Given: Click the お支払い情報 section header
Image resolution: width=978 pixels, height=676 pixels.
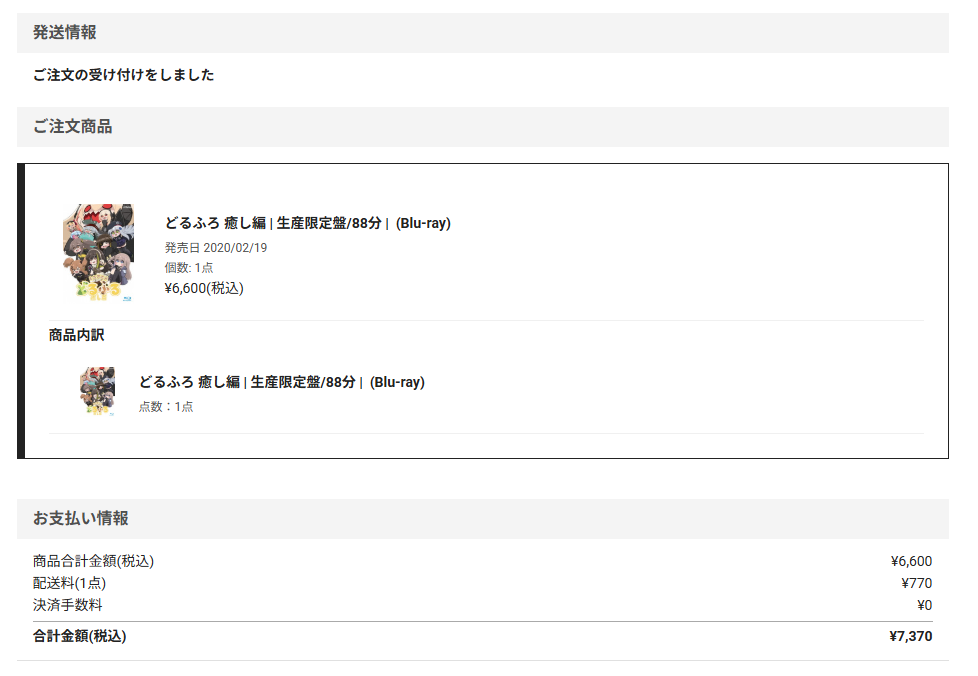Looking at the screenshot, I should [x=80, y=518].
